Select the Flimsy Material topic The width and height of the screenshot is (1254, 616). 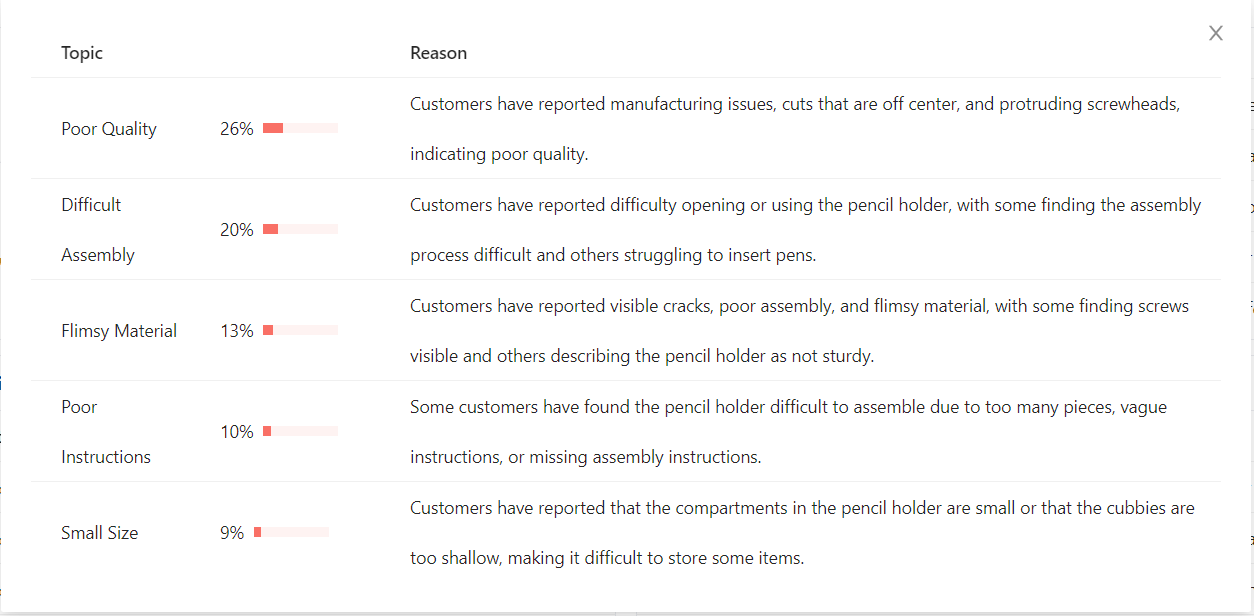point(119,331)
